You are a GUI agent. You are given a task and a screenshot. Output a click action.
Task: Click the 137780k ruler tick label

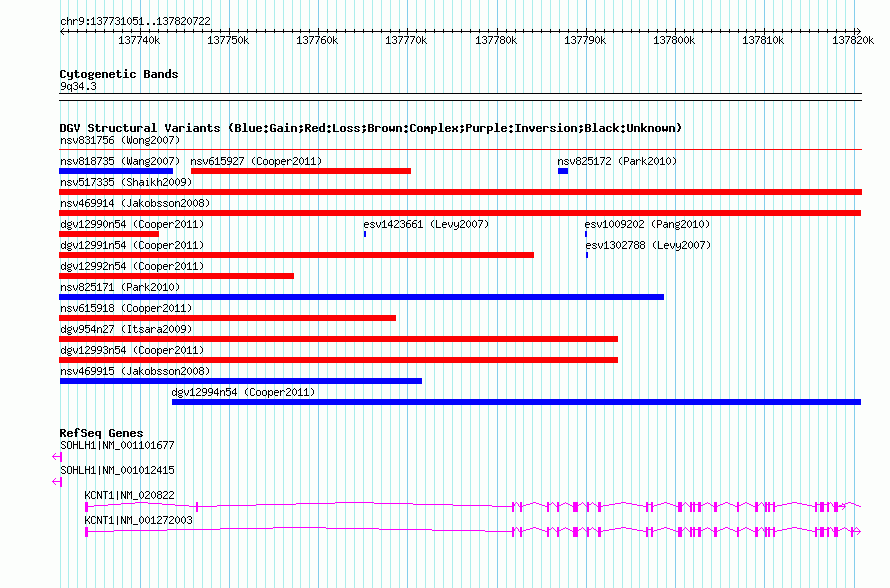tap(496, 40)
